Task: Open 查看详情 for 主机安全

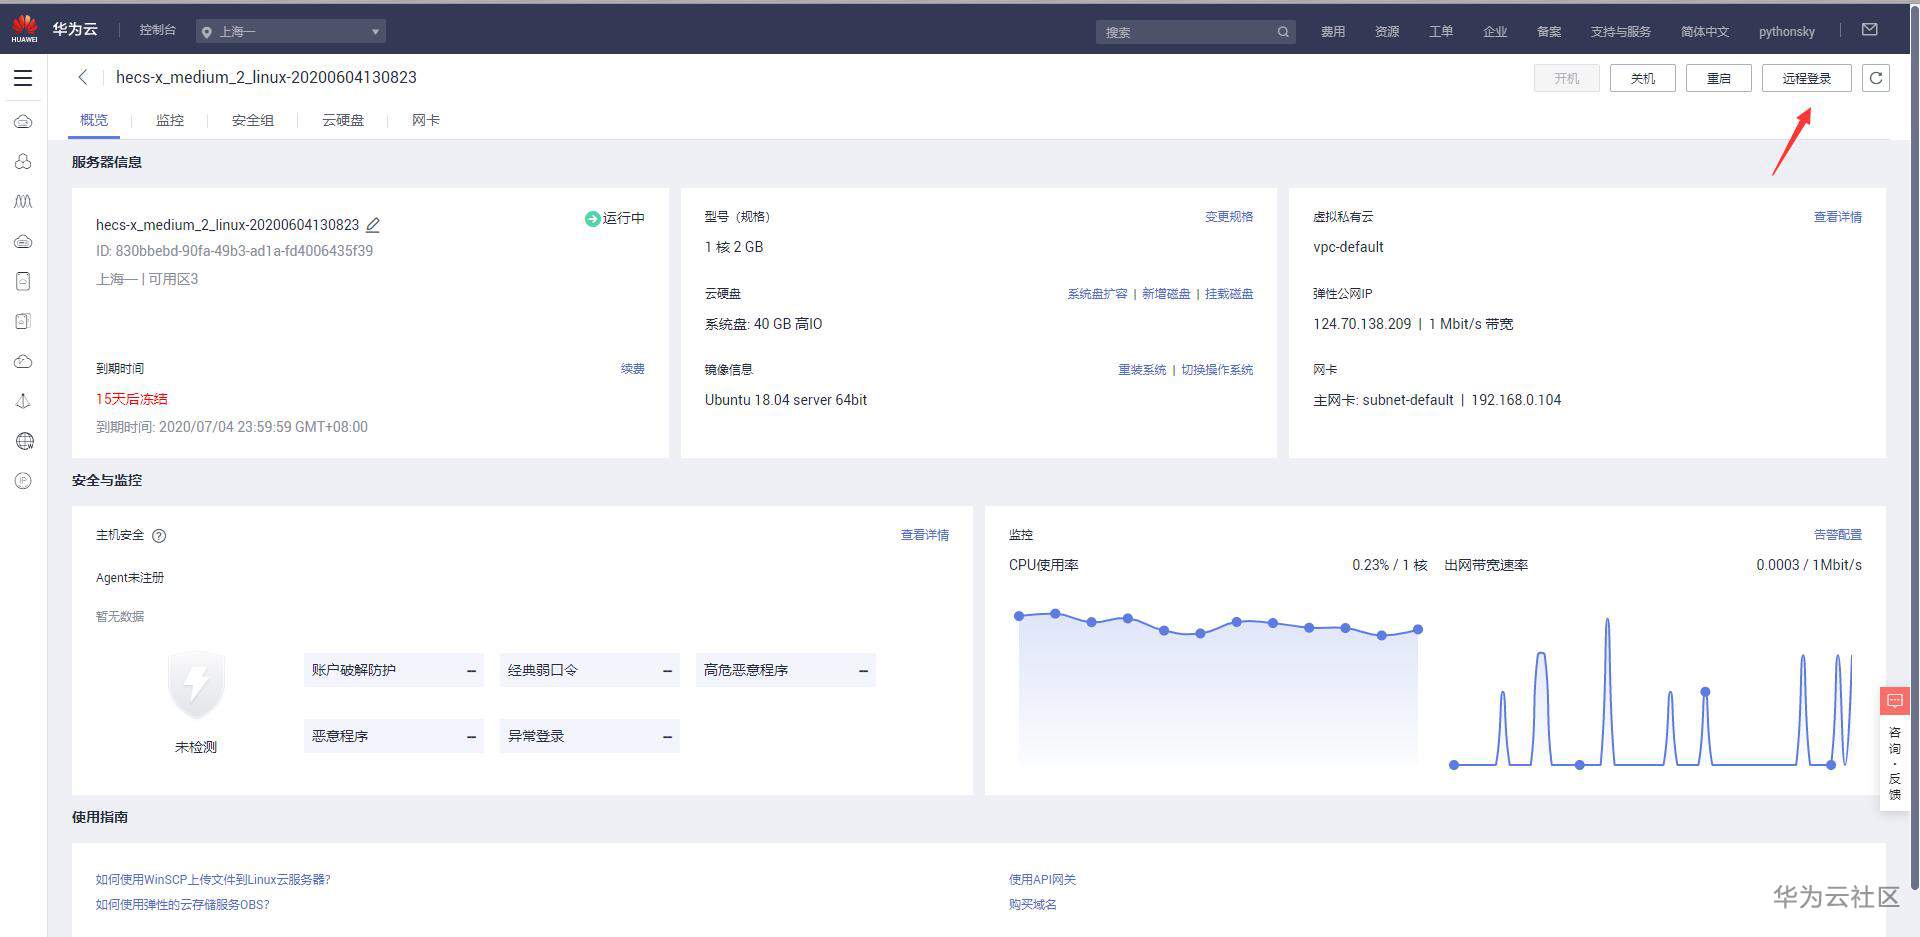Action: click(925, 536)
